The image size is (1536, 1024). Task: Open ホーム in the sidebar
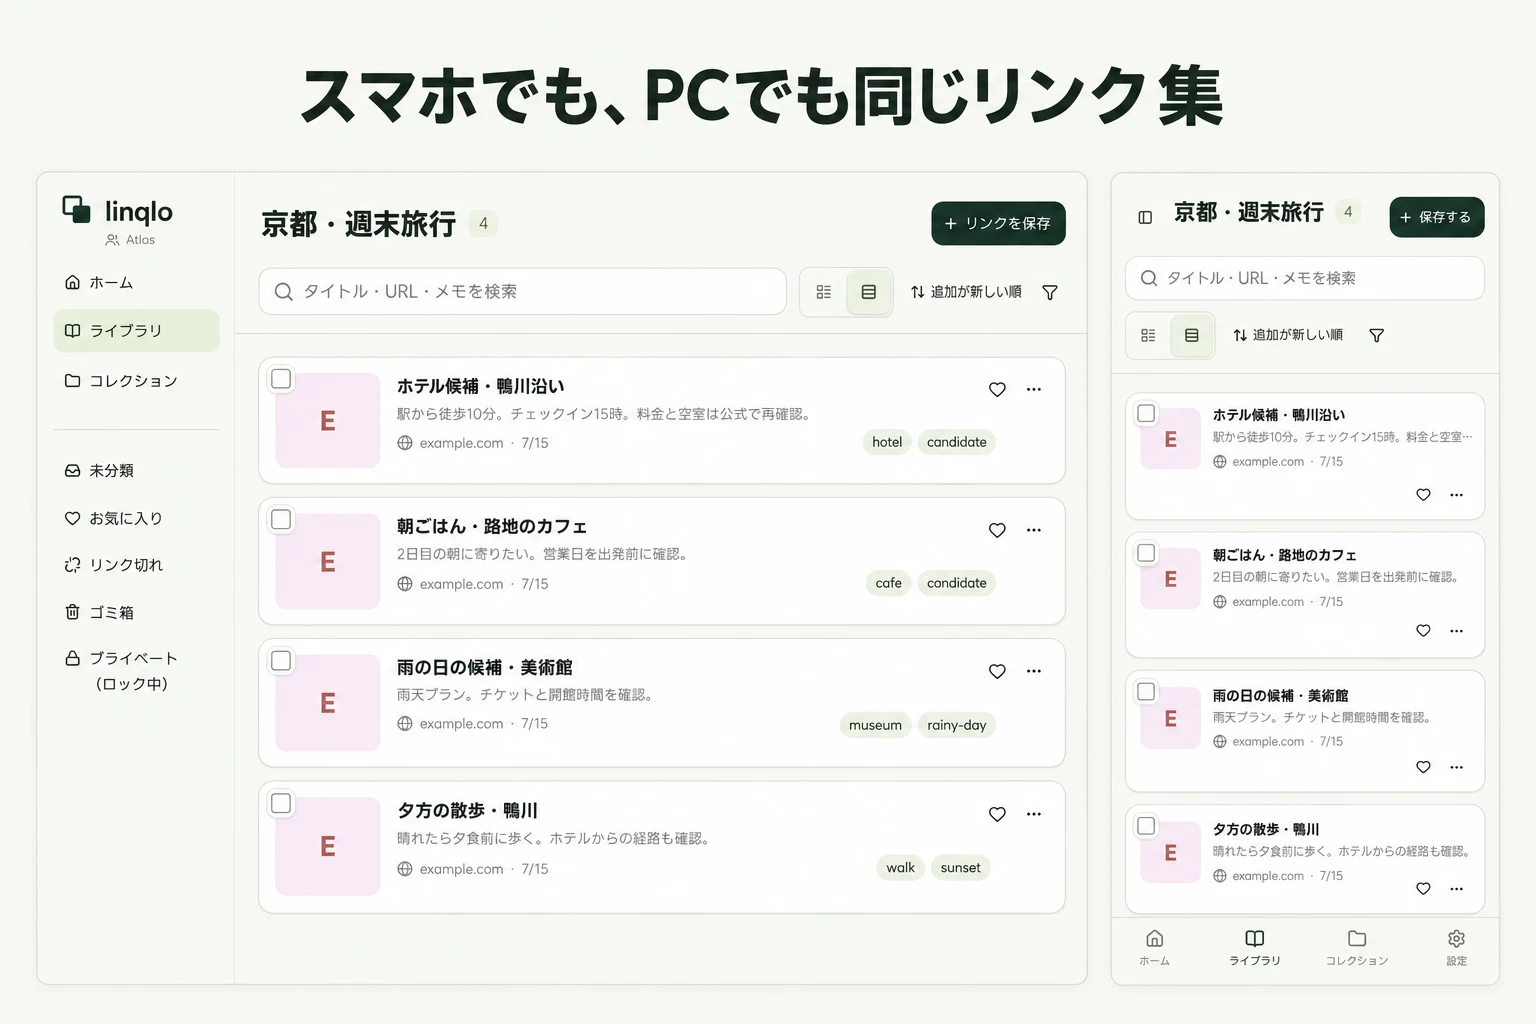tap(136, 283)
